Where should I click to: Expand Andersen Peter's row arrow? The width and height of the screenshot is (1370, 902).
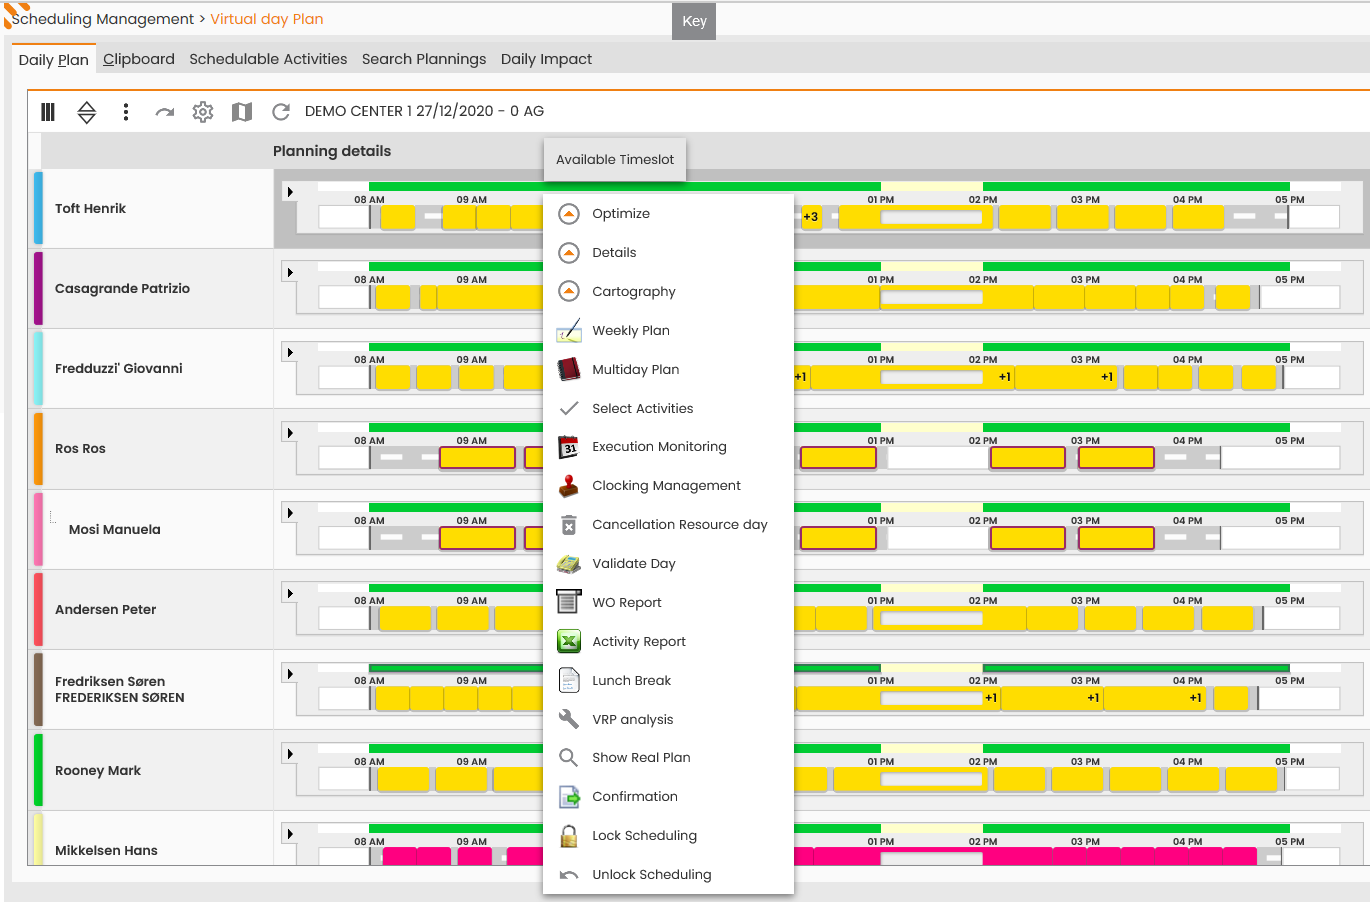tap(290, 593)
